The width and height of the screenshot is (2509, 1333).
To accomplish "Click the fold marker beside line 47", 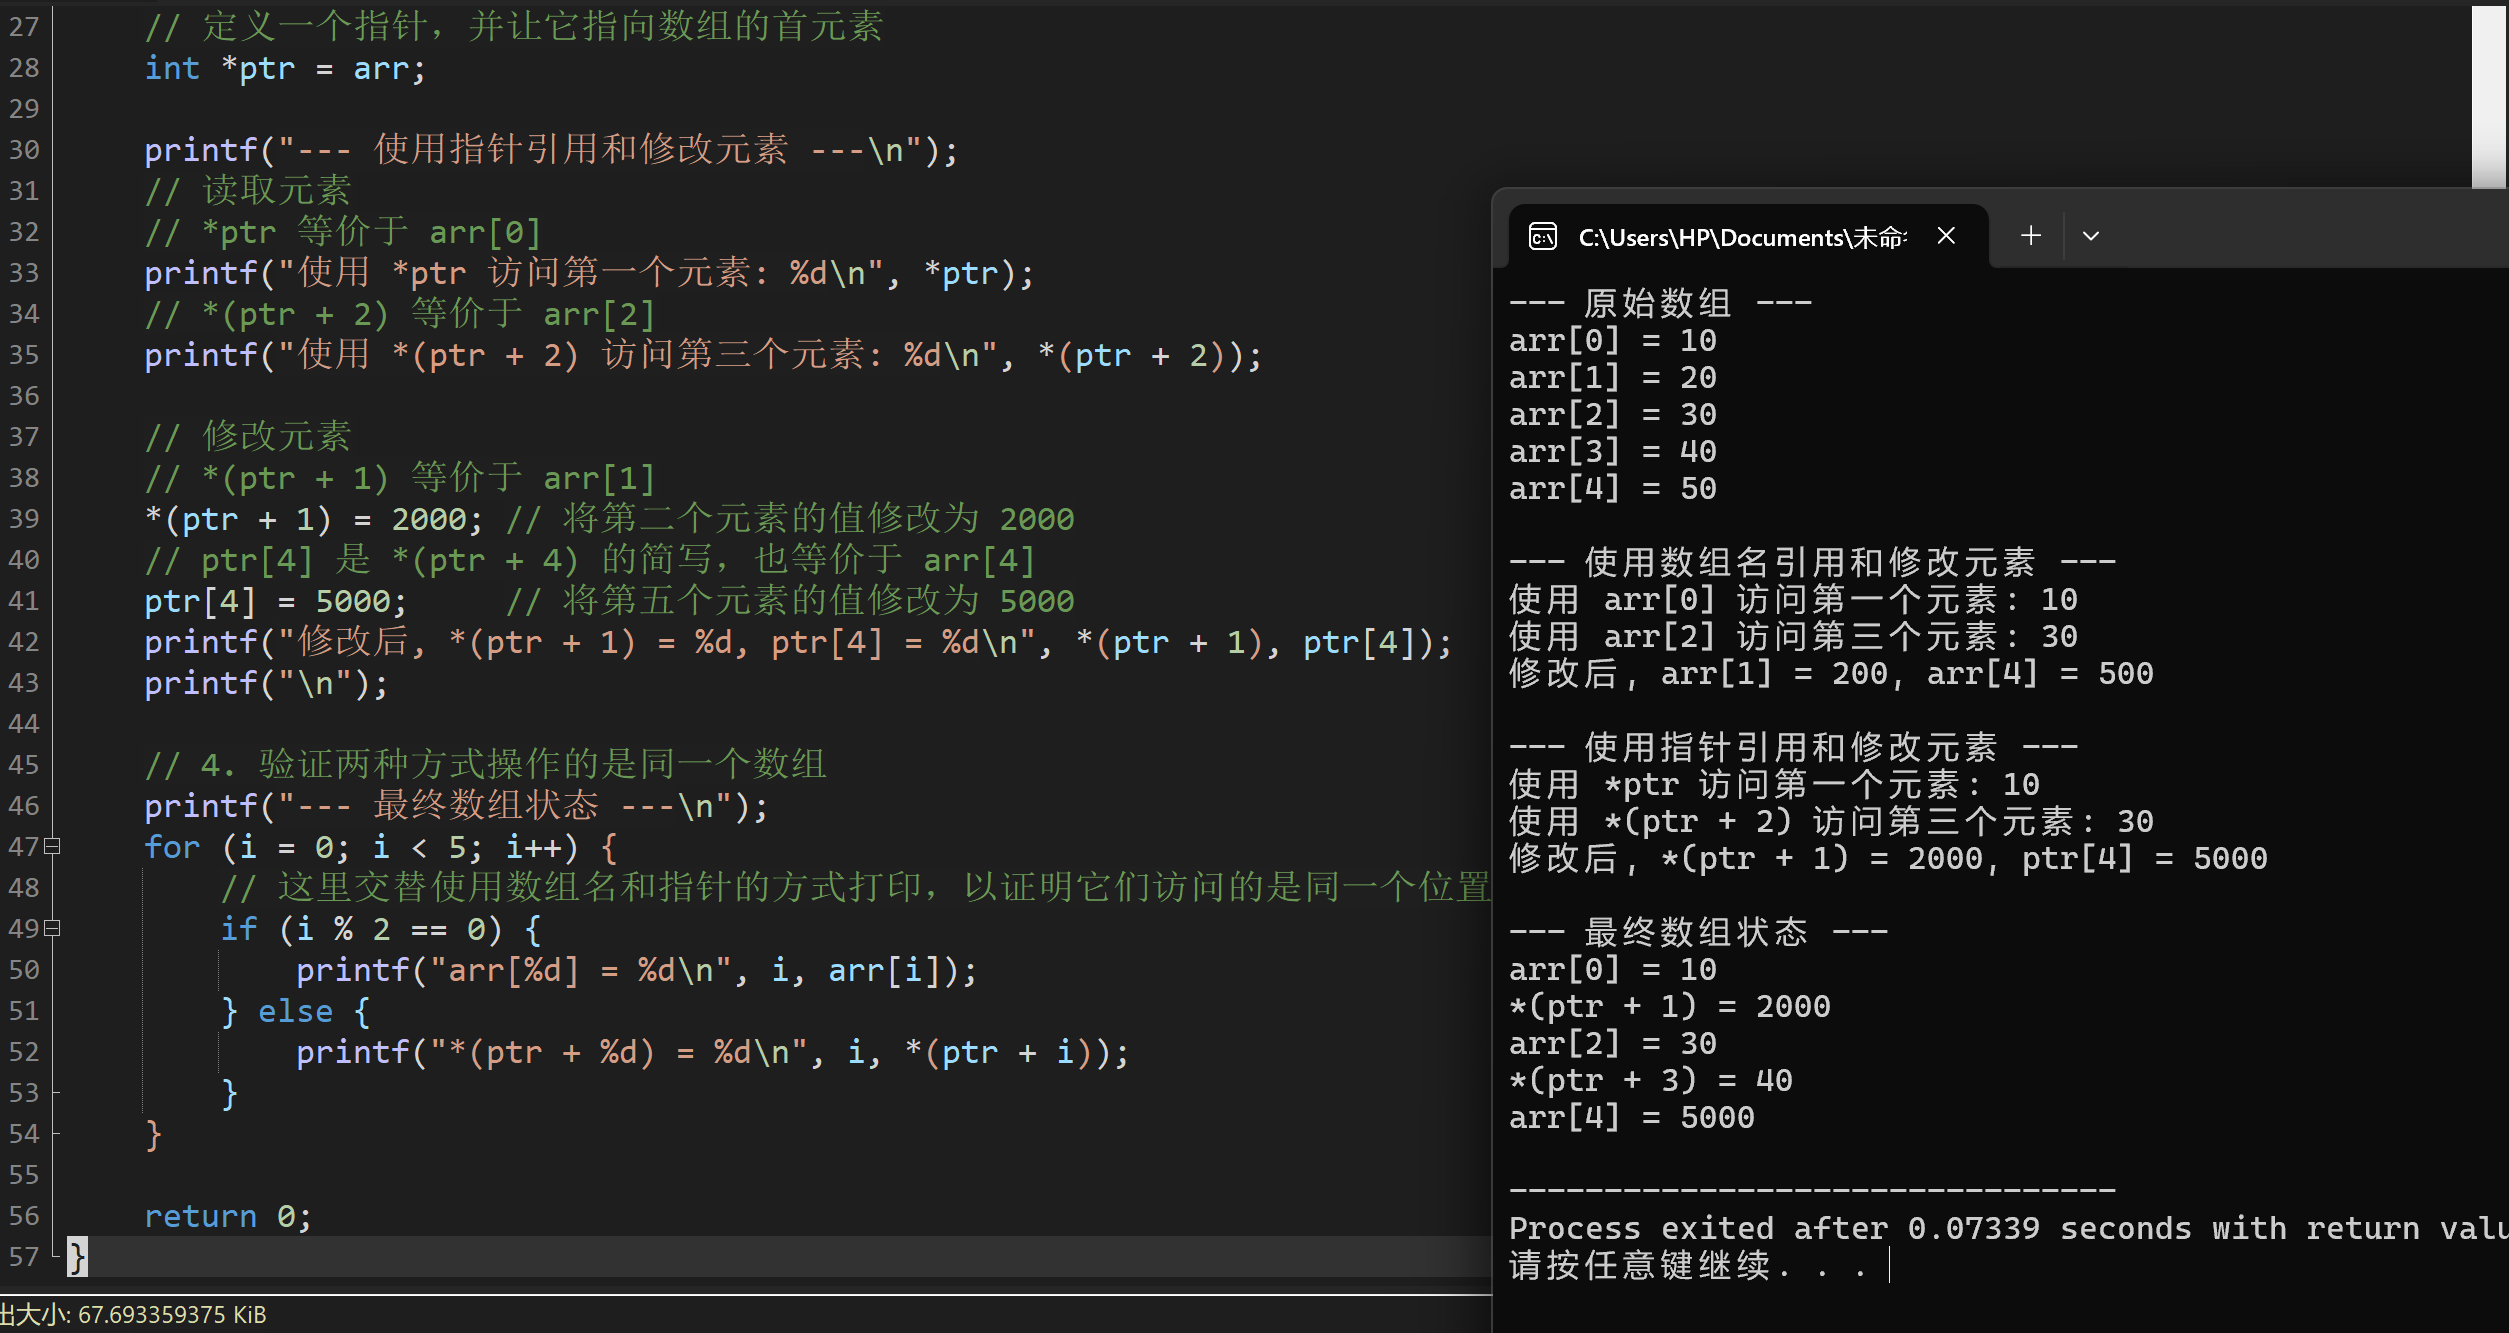I will point(53,846).
